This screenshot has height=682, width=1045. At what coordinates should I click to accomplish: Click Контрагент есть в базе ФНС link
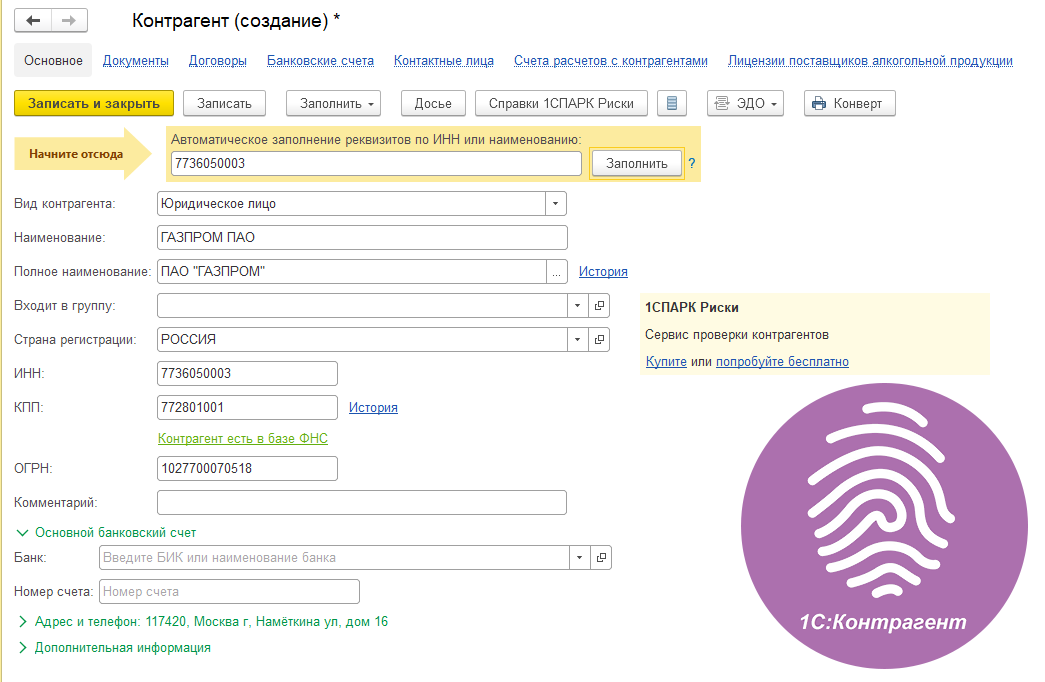point(243,438)
